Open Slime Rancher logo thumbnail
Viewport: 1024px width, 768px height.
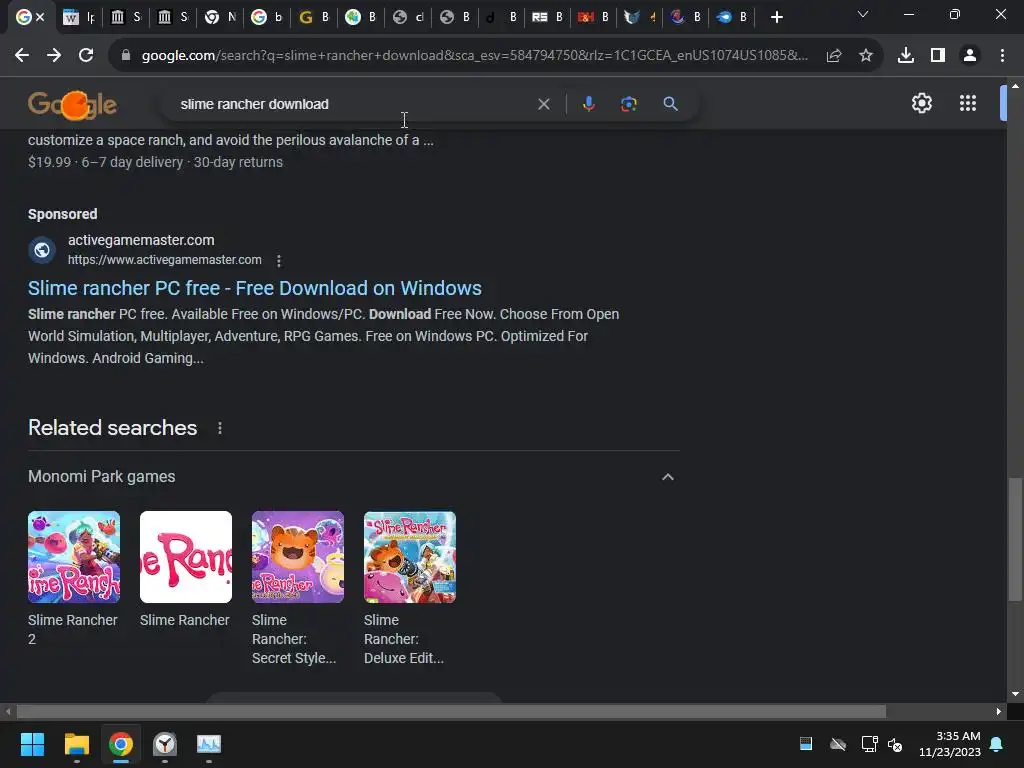pyautogui.click(x=185, y=556)
